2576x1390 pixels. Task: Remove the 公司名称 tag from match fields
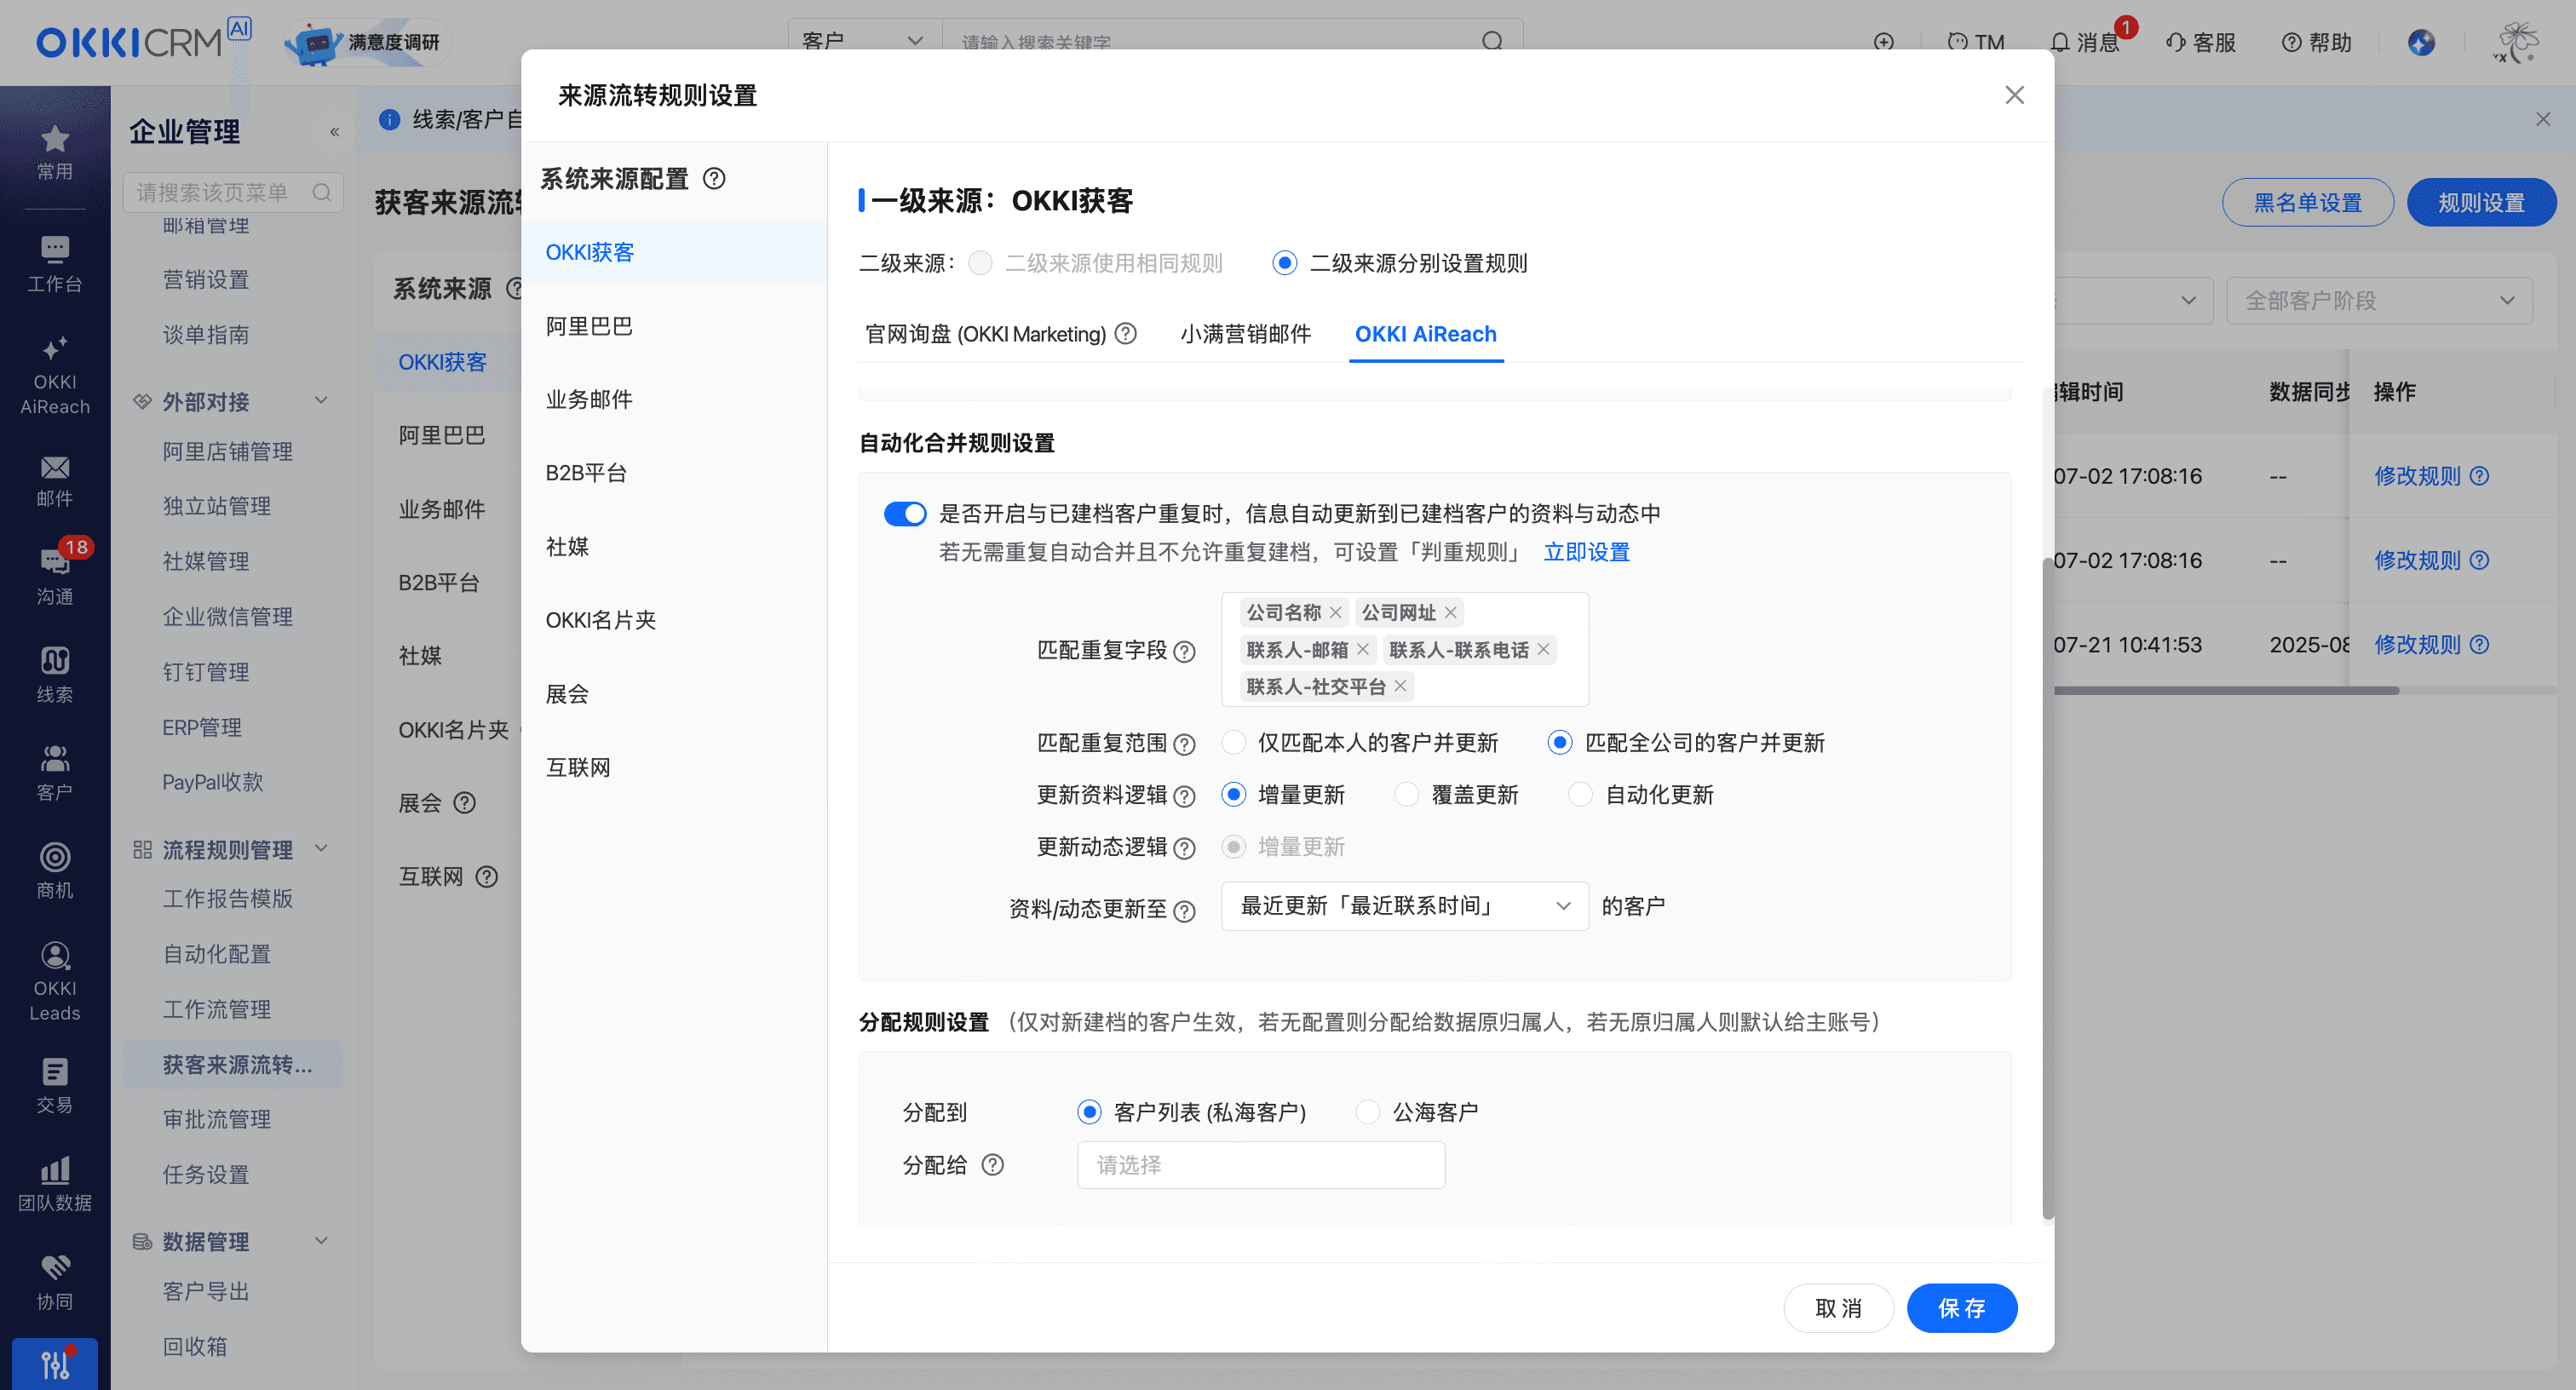point(1335,612)
